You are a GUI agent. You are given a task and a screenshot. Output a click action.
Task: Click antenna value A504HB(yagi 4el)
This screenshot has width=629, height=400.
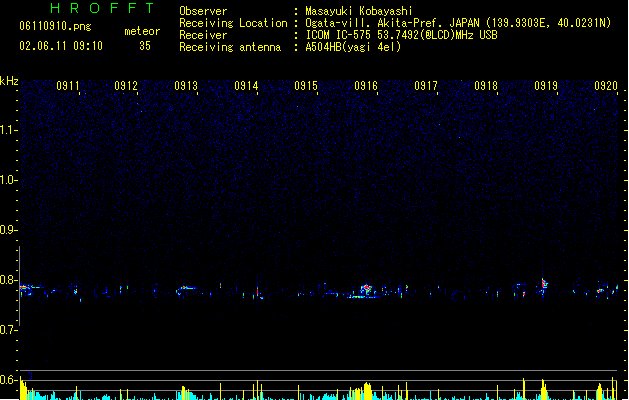click(353, 47)
